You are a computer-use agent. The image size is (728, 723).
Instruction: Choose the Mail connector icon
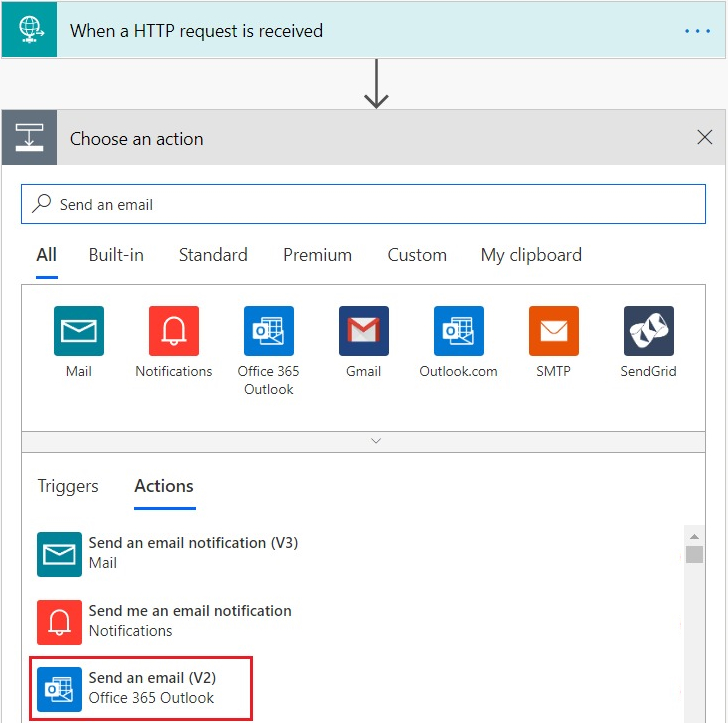pos(79,331)
